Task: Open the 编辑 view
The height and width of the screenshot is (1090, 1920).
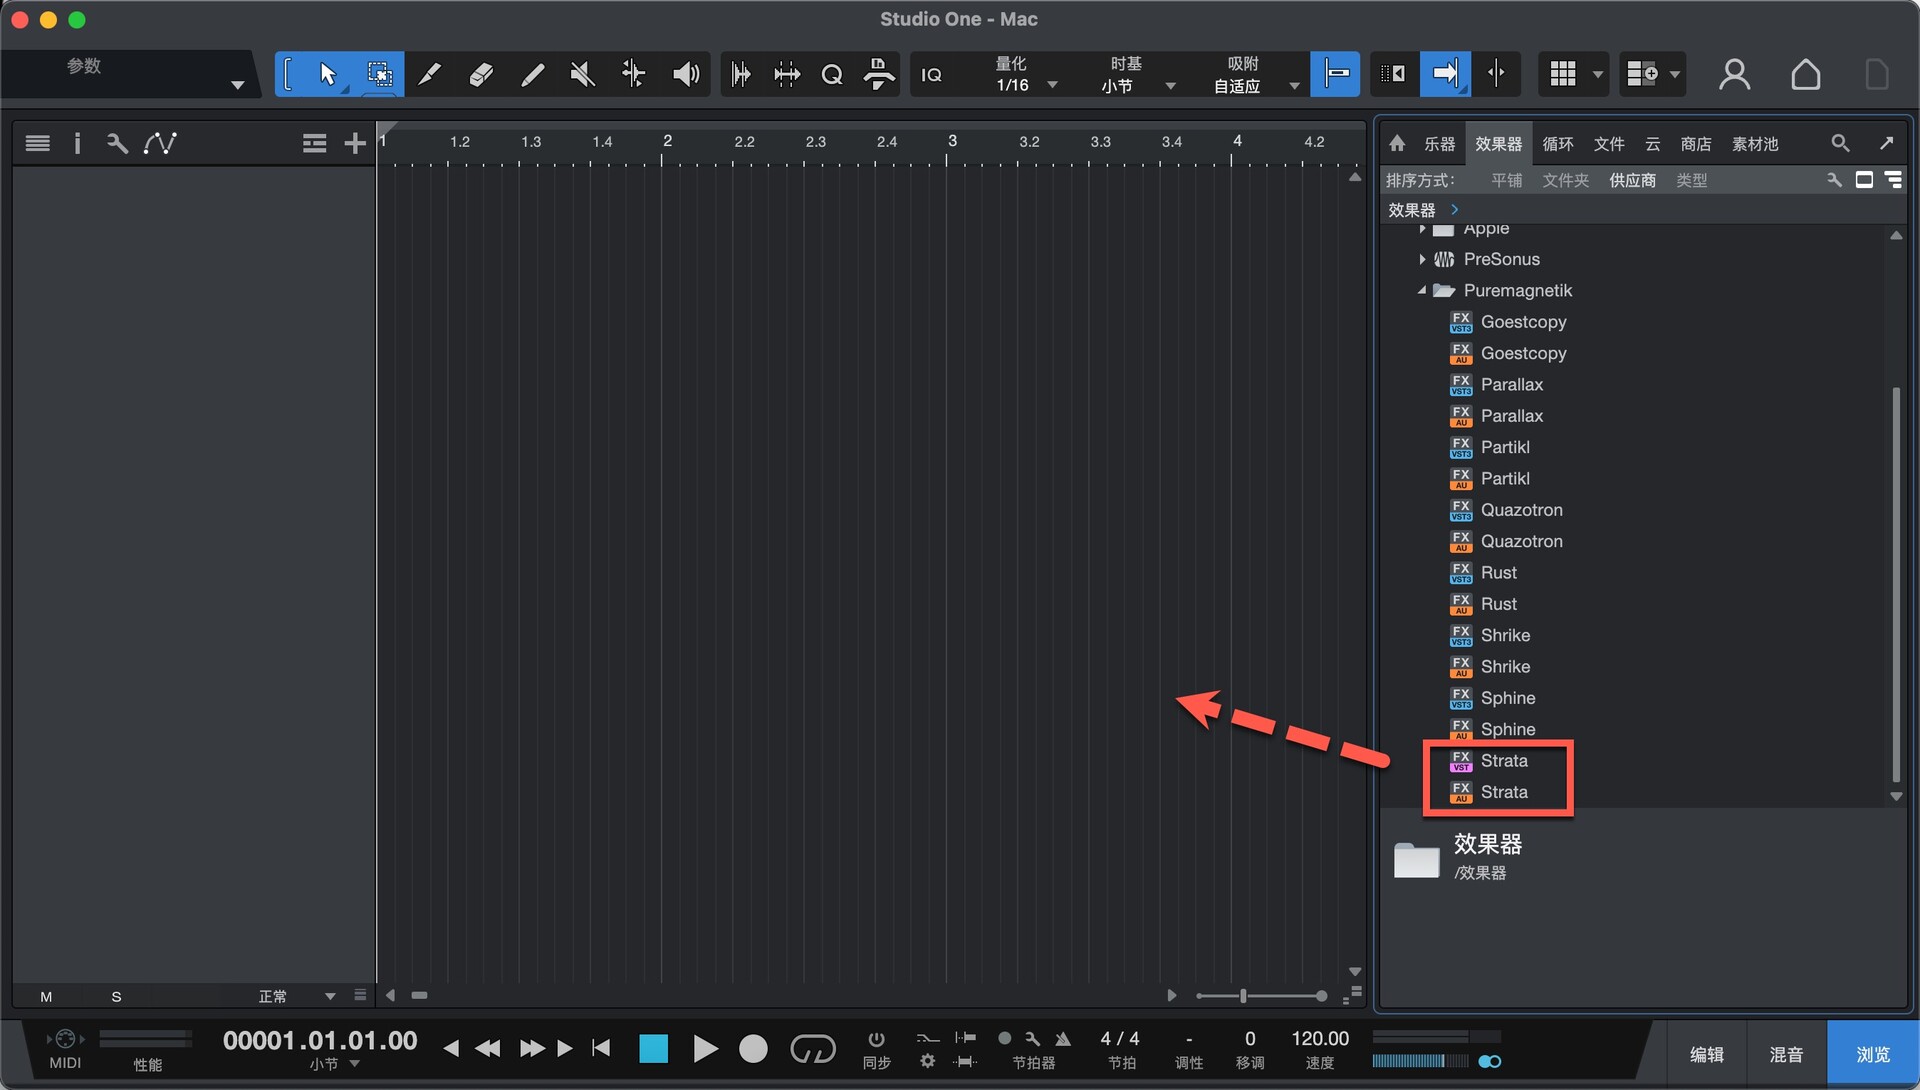Action: point(1706,1055)
